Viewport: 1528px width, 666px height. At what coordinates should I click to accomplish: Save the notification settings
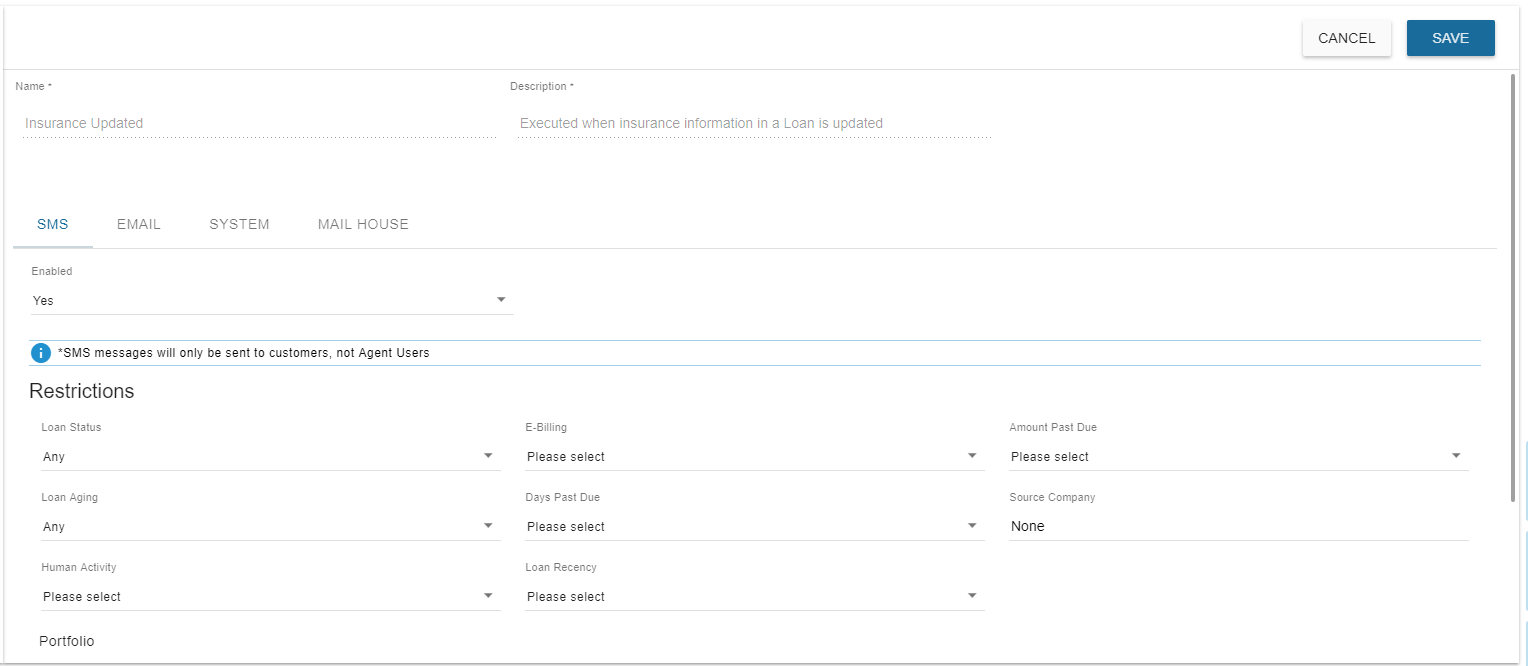point(1450,38)
